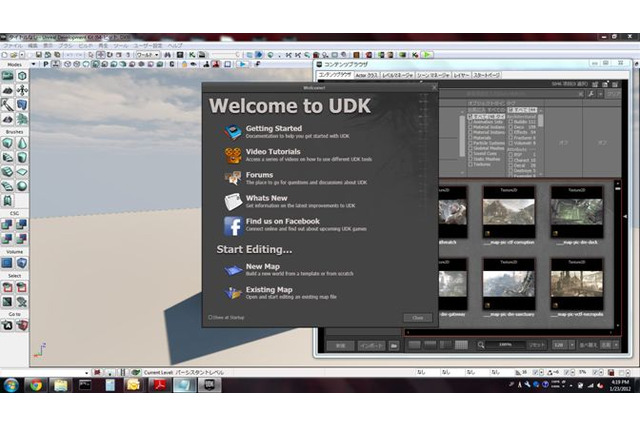
Task: Open the coordinate system dropdown in toolbar
Action: click(156, 55)
